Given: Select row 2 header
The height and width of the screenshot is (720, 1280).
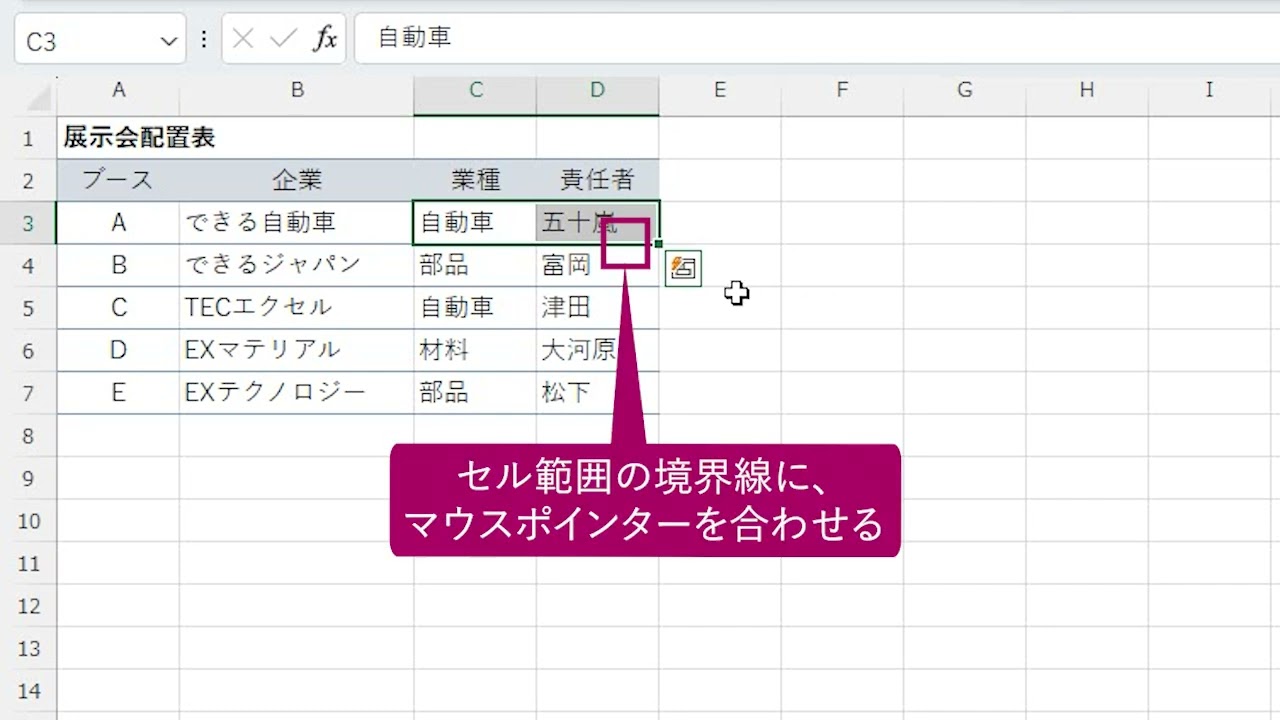Looking at the screenshot, I should pos(28,180).
